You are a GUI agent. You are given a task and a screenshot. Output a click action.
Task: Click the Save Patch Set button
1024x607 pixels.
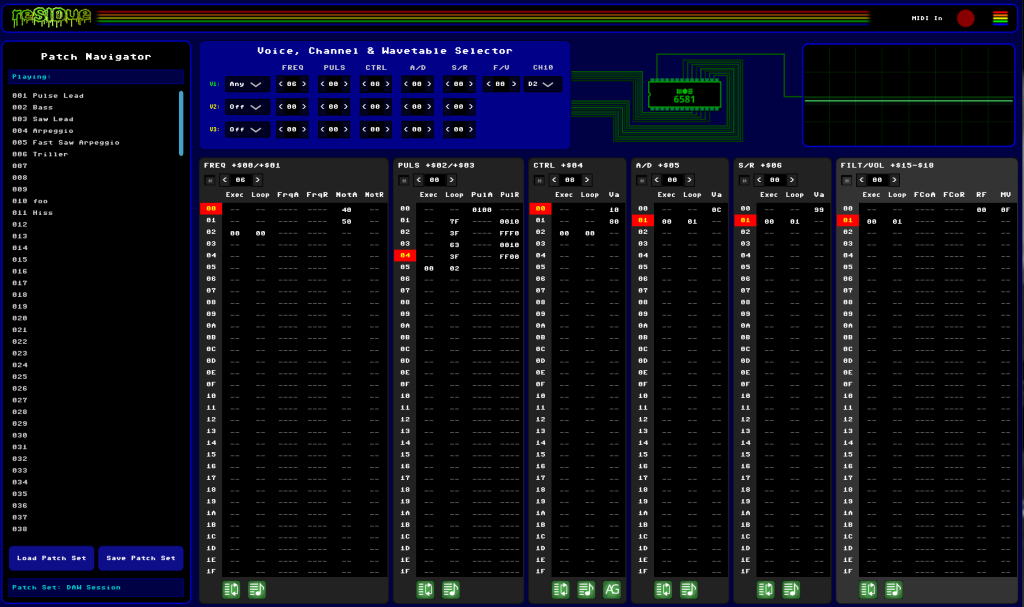[x=140, y=558]
